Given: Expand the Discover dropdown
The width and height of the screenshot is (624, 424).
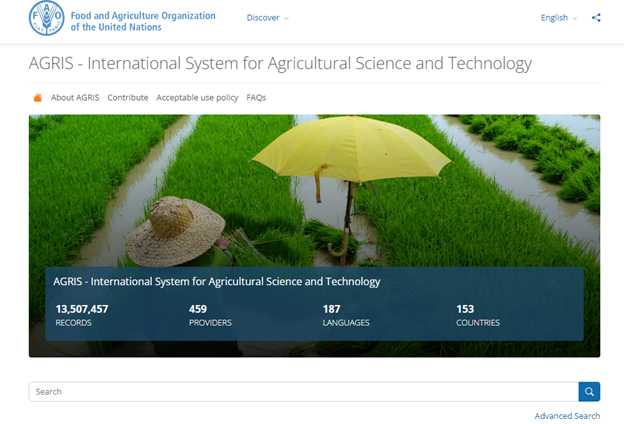Looking at the screenshot, I should (x=267, y=18).
